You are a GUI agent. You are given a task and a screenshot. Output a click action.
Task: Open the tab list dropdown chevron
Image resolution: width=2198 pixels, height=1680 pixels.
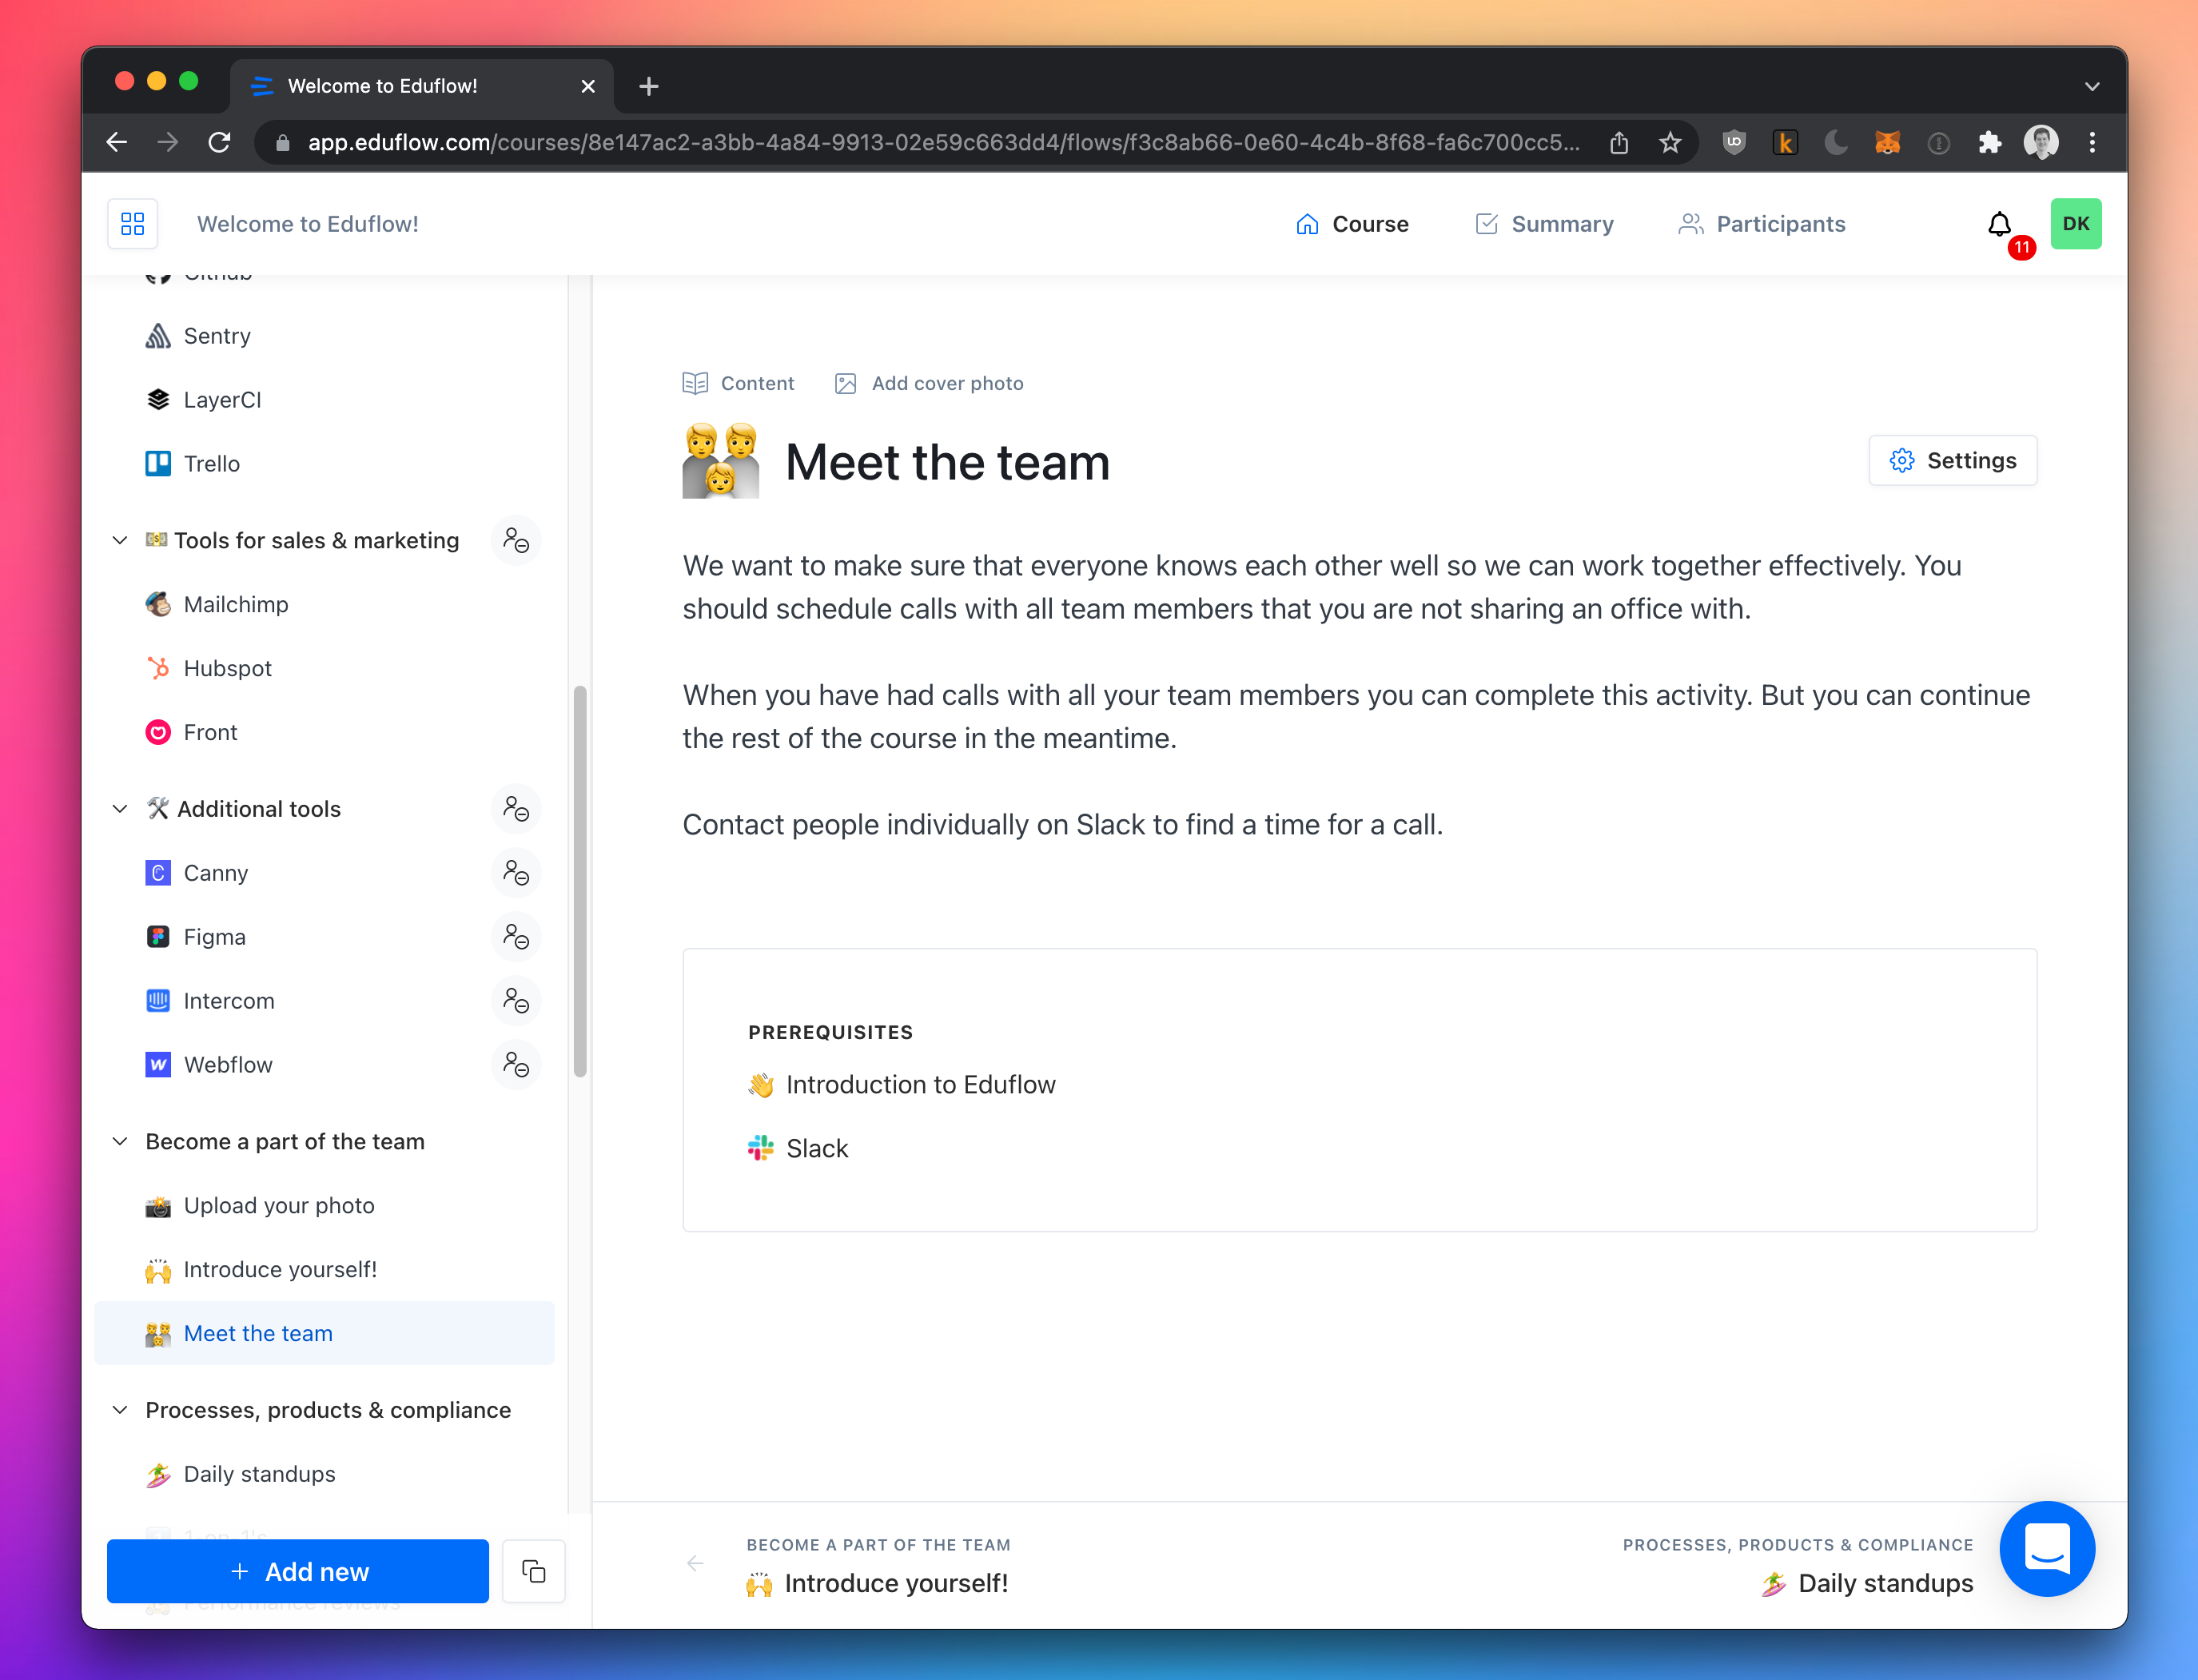pos(2091,87)
